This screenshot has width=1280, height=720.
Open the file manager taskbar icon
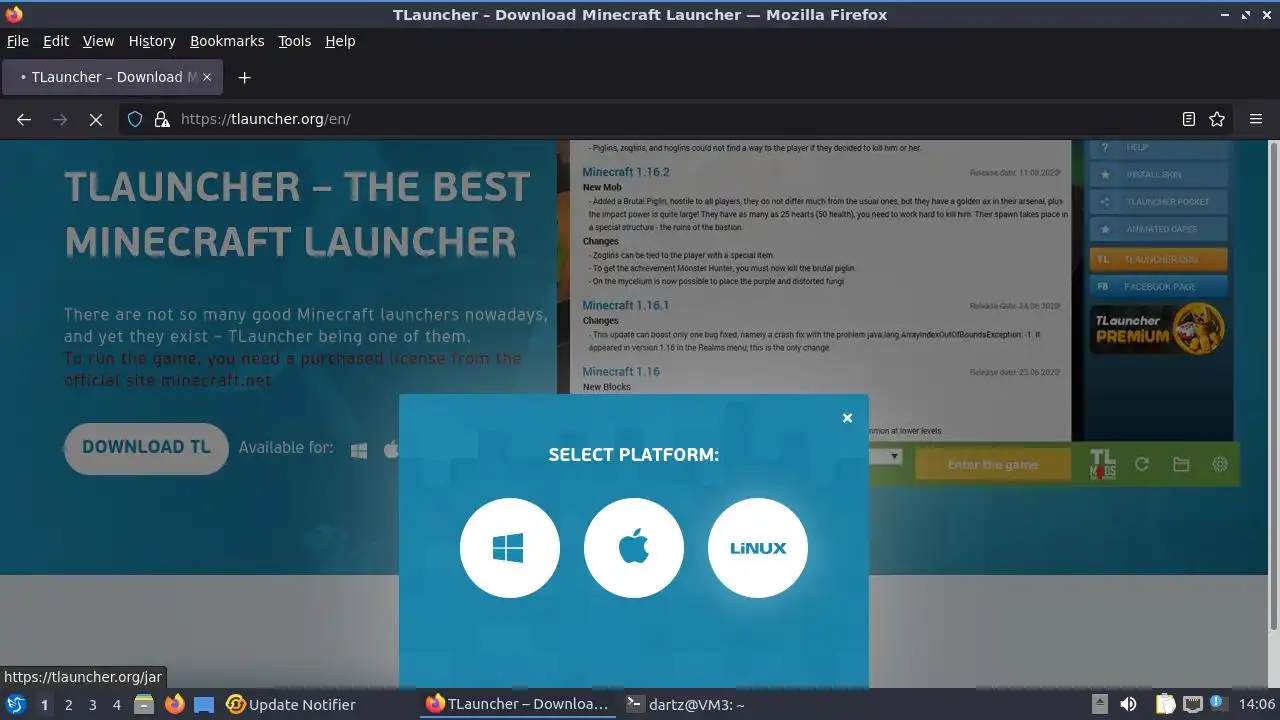(144, 704)
